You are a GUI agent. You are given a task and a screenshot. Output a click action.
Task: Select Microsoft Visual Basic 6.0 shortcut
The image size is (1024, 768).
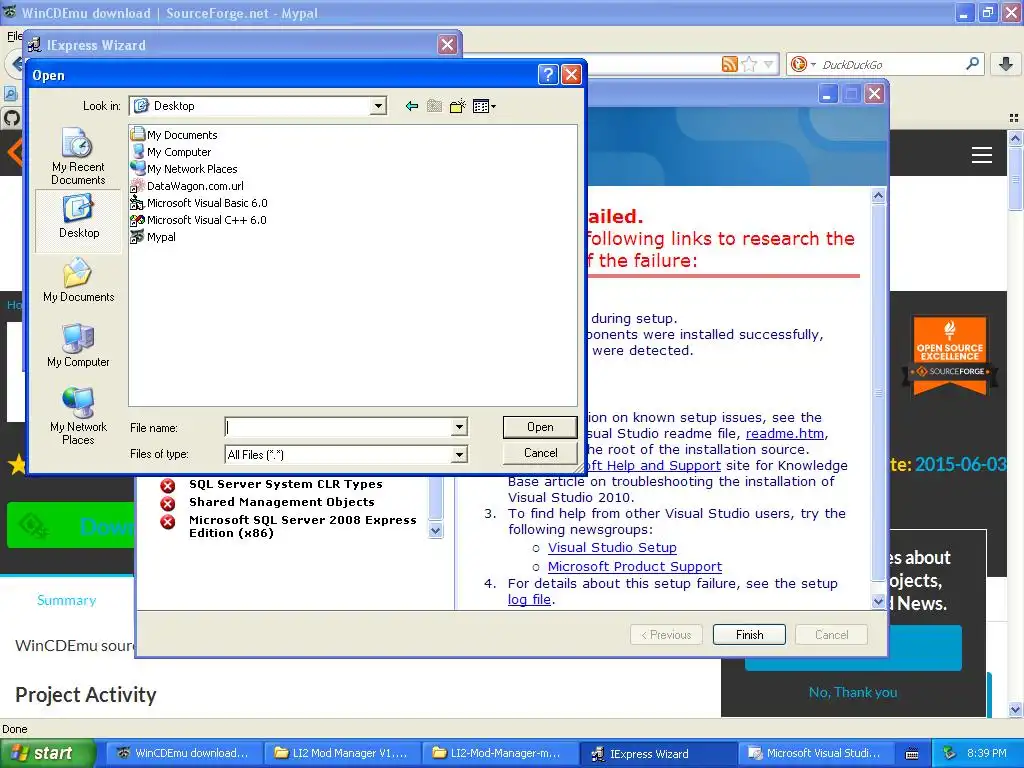[199, 202]
